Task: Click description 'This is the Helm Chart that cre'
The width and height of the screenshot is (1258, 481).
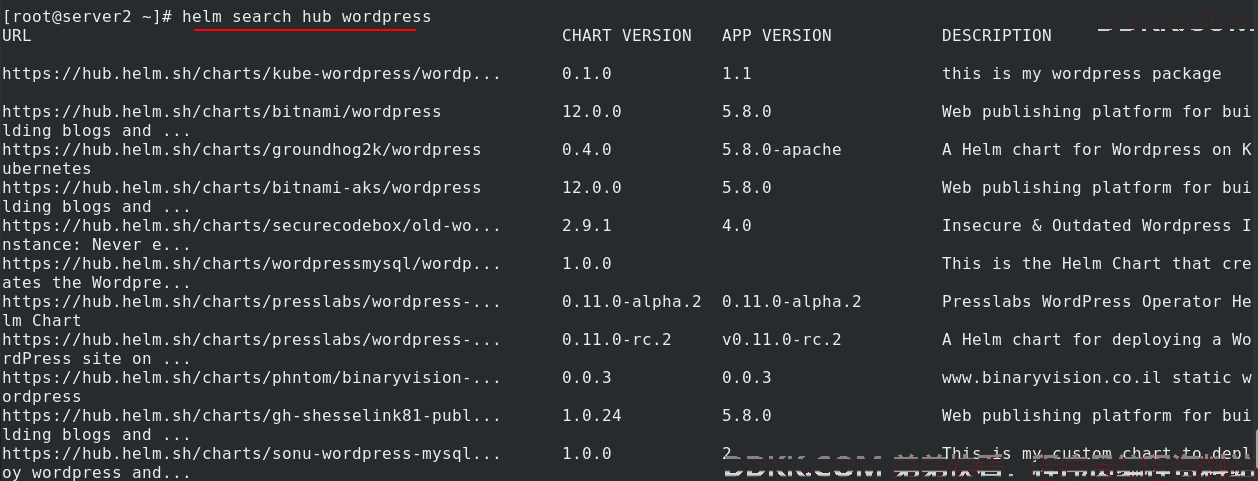Action: tap(1097, 263)
